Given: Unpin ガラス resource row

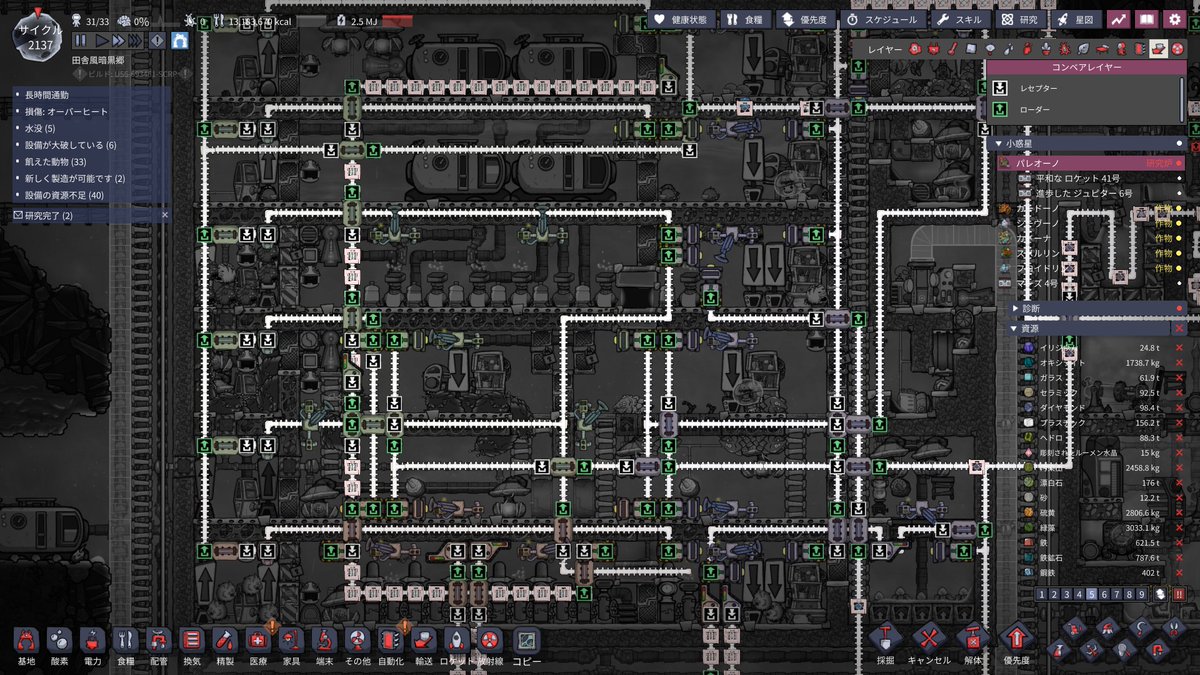Looking at the screenshot, I should [1179, 378].
